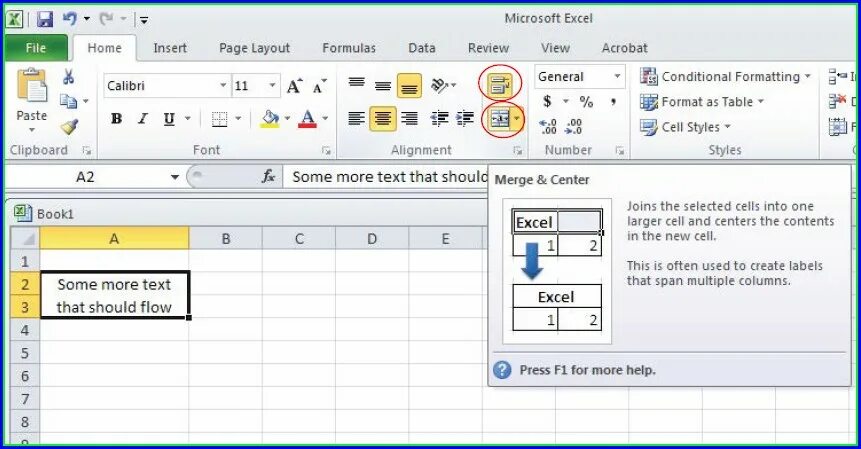Click the Redo arrow icon
861x449 pixels.
click(x=107, y=19)
